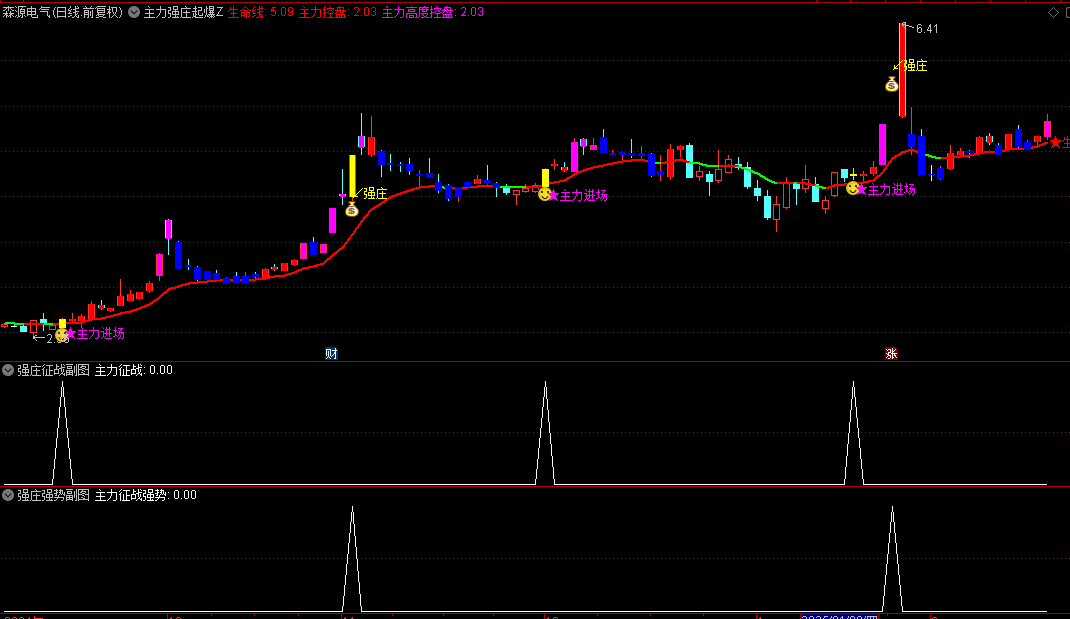Click magenta star at first 主力进场 signal
The image size is (1070, 619).
(x=71, y=333)
